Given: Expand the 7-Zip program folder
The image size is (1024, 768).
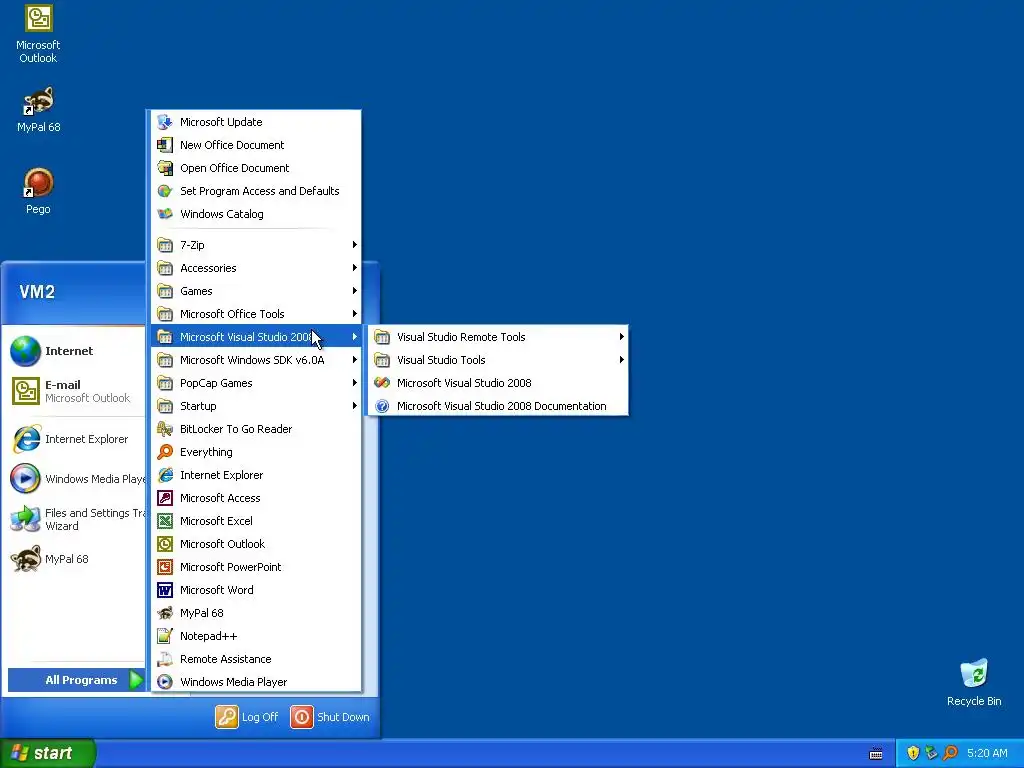Looking at the screenshot, I should point(256,245).
